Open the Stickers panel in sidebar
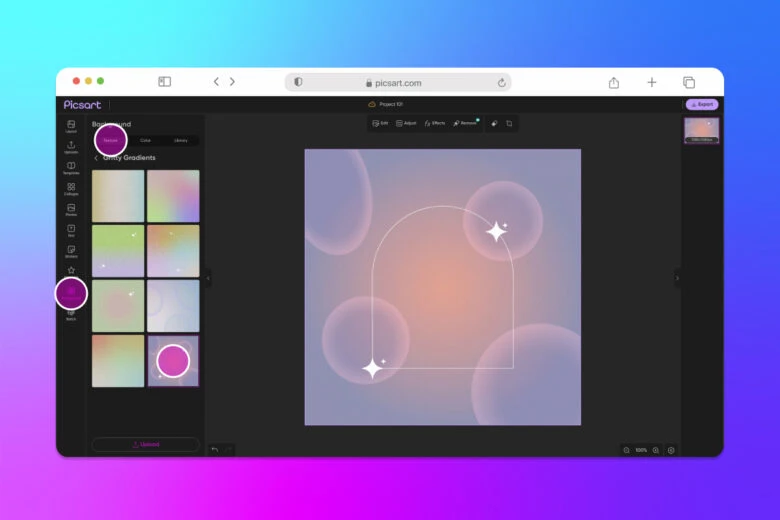This screenshot has width=780, height=520. click(x=71, y=252)
